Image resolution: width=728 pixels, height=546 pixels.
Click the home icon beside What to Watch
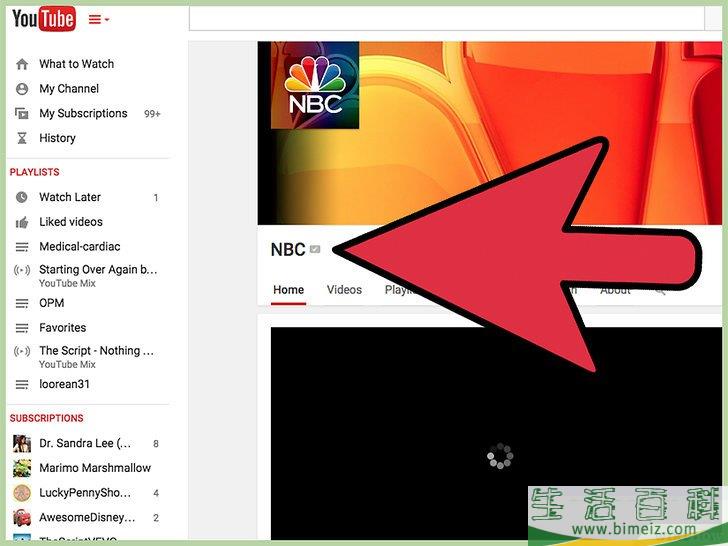click(22, 64)
